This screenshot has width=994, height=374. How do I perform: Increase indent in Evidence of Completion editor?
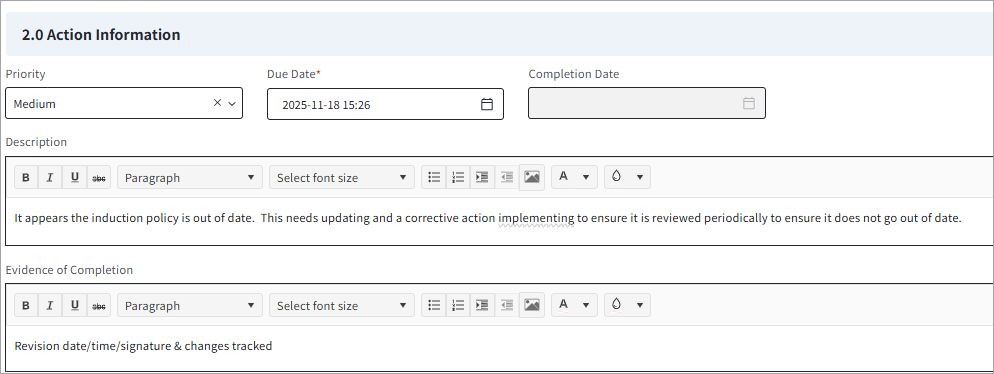click(x=482, y=306)
